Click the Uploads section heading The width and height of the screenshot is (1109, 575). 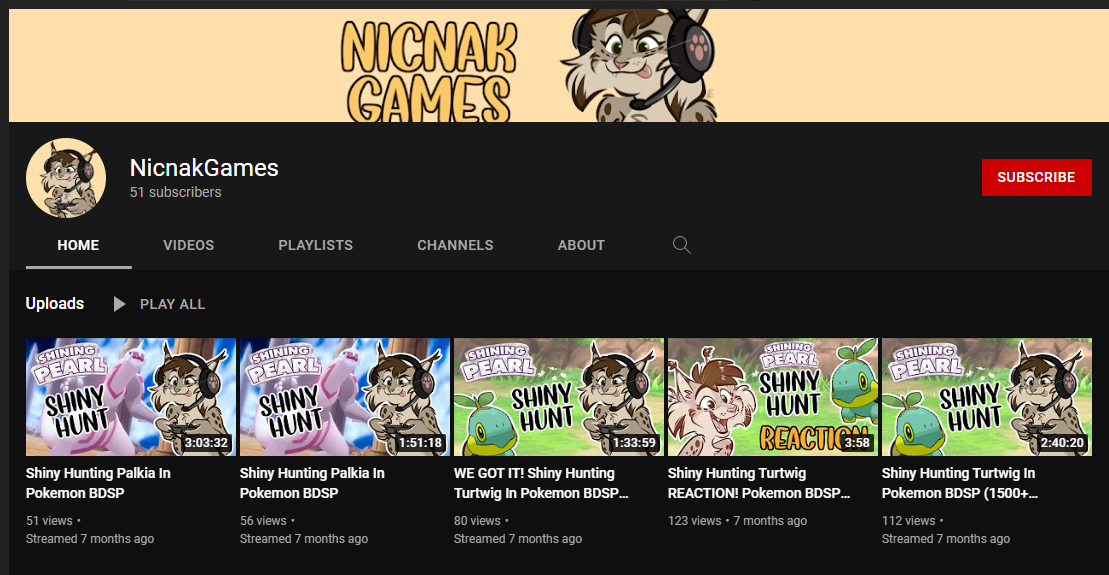pos(54,303)
